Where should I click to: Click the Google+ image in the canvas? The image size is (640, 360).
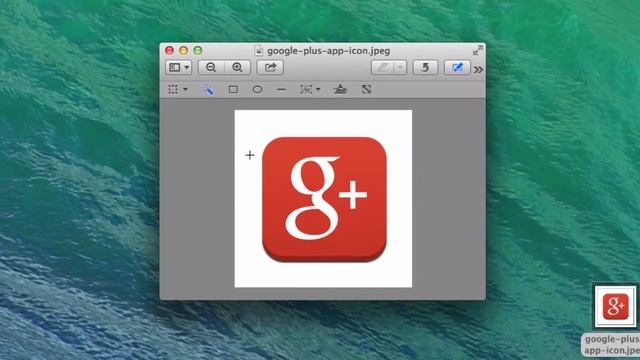click(x=323, y=199)
